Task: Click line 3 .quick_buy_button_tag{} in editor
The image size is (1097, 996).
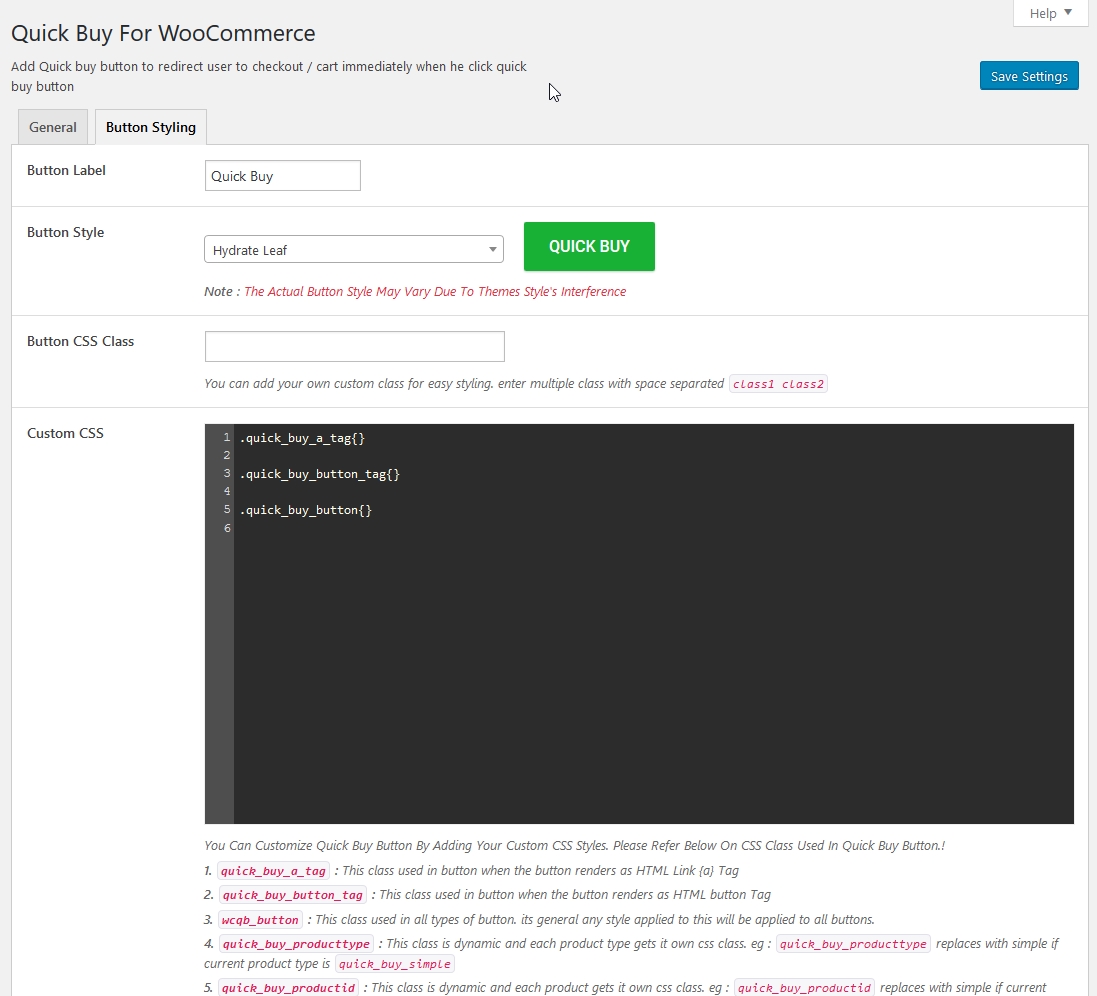Action: pos(320,474)
